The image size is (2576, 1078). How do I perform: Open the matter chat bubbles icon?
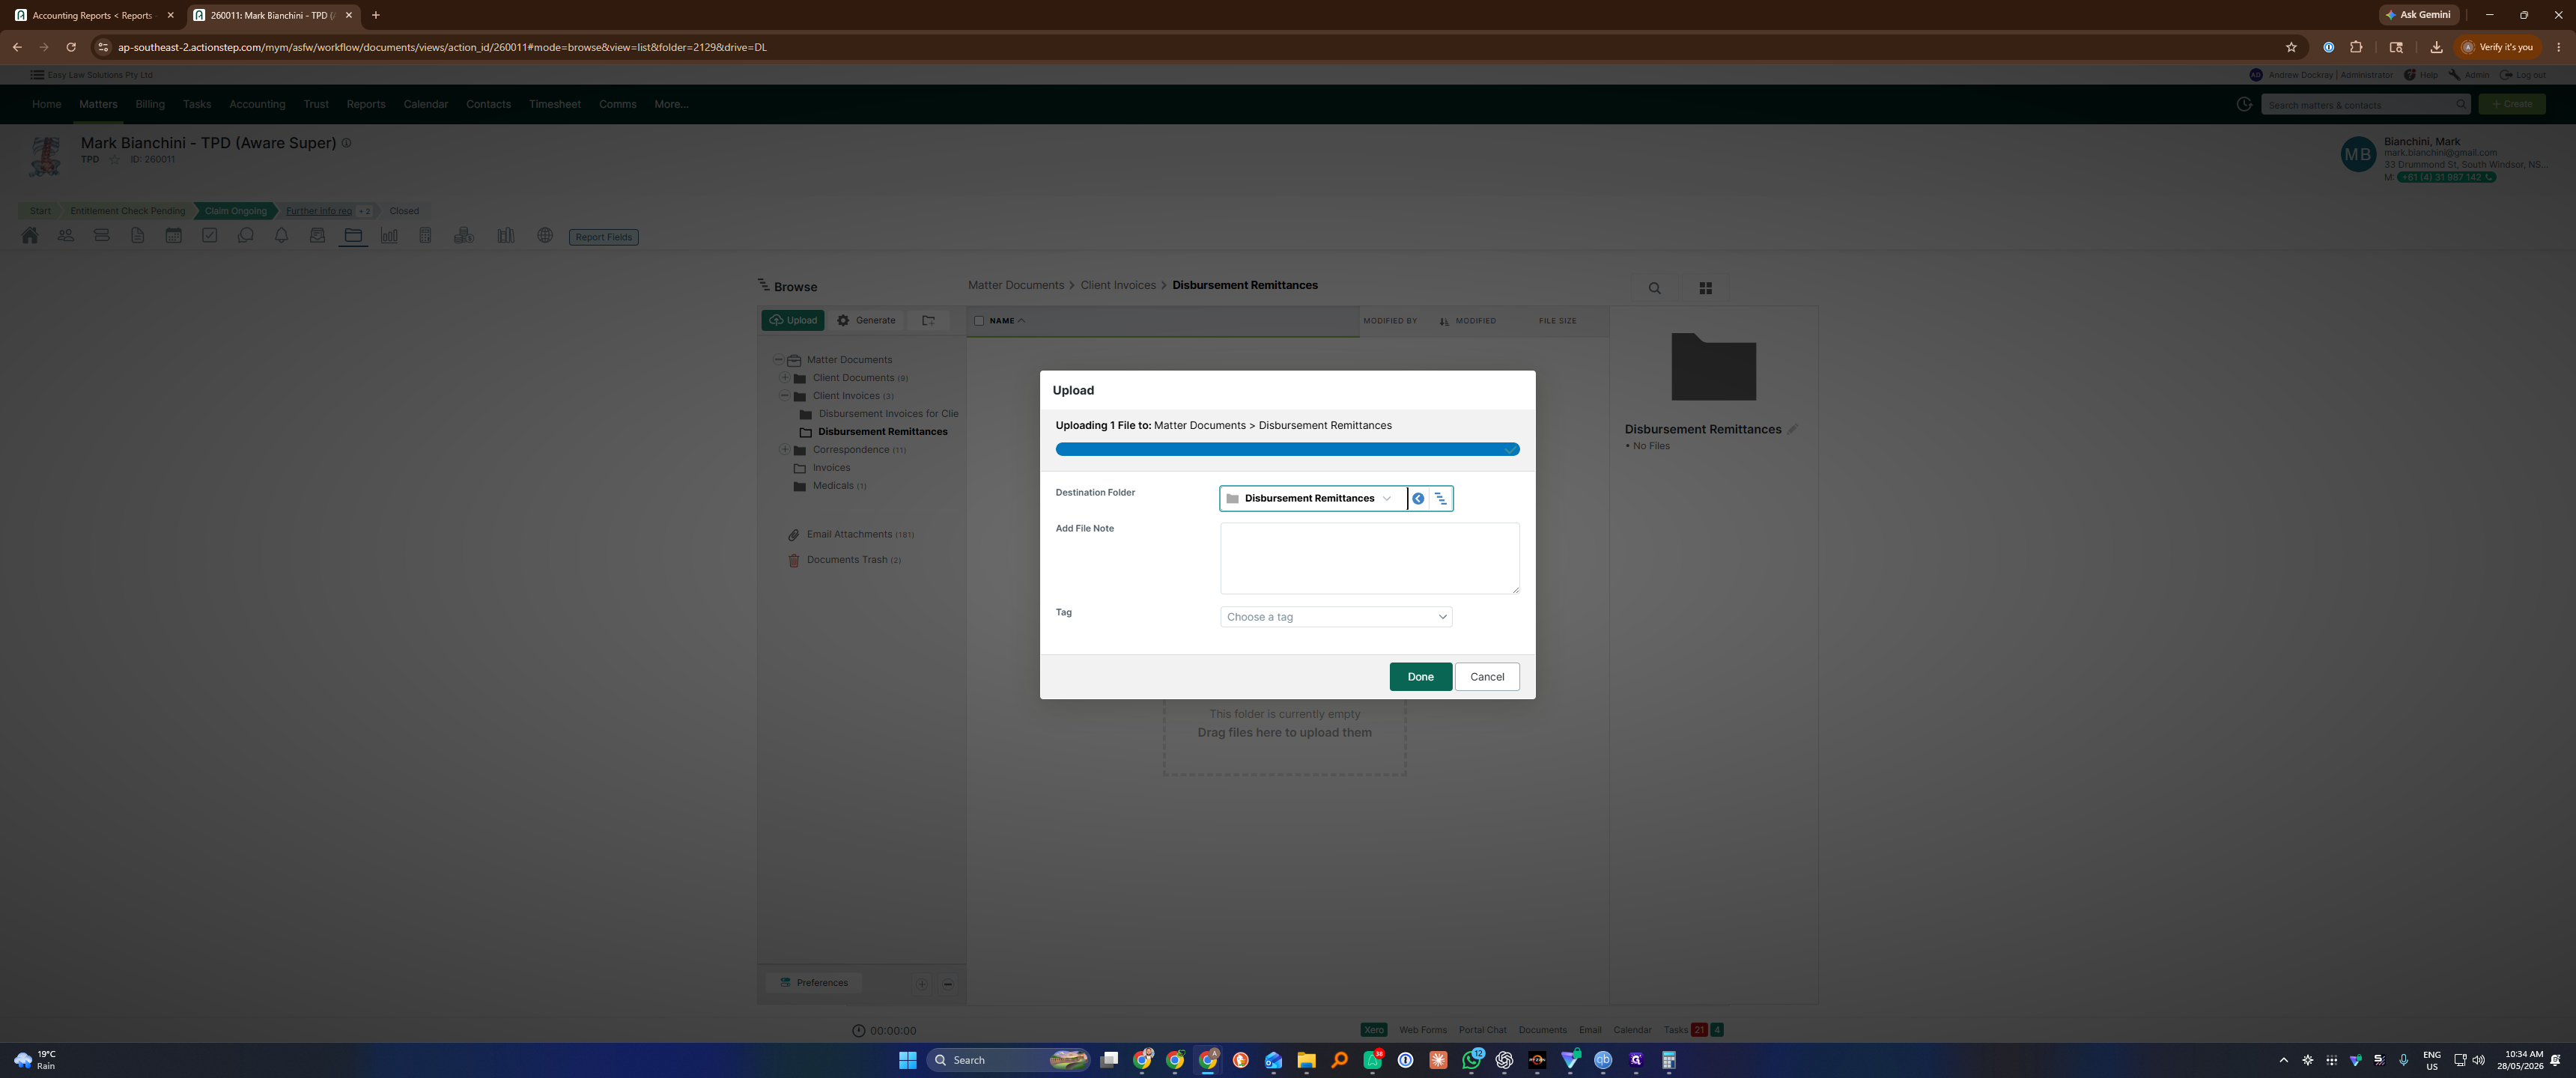click(x=246, y=235)
